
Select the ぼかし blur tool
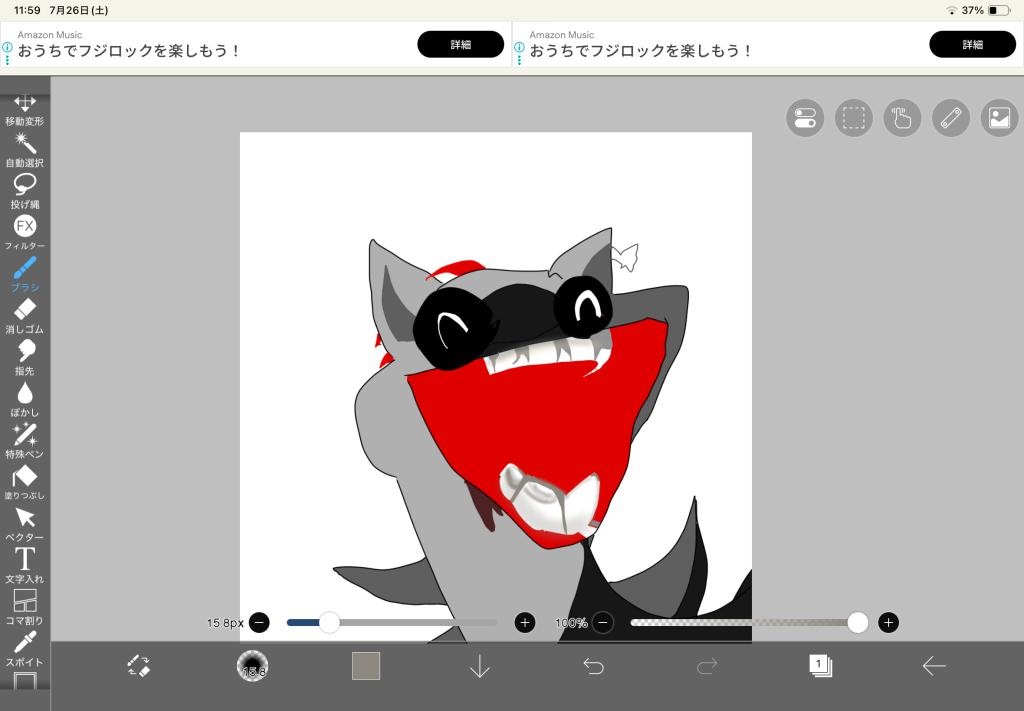pyautogui.click(x=25, y=398)
